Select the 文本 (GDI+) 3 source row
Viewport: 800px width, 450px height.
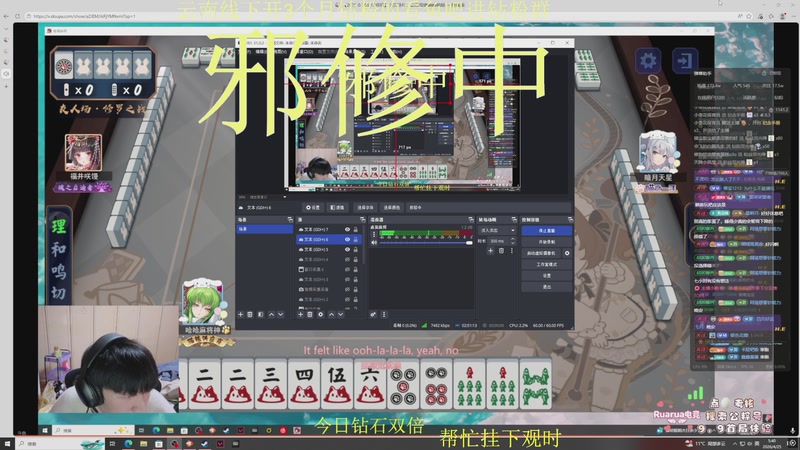coord(330,280)
